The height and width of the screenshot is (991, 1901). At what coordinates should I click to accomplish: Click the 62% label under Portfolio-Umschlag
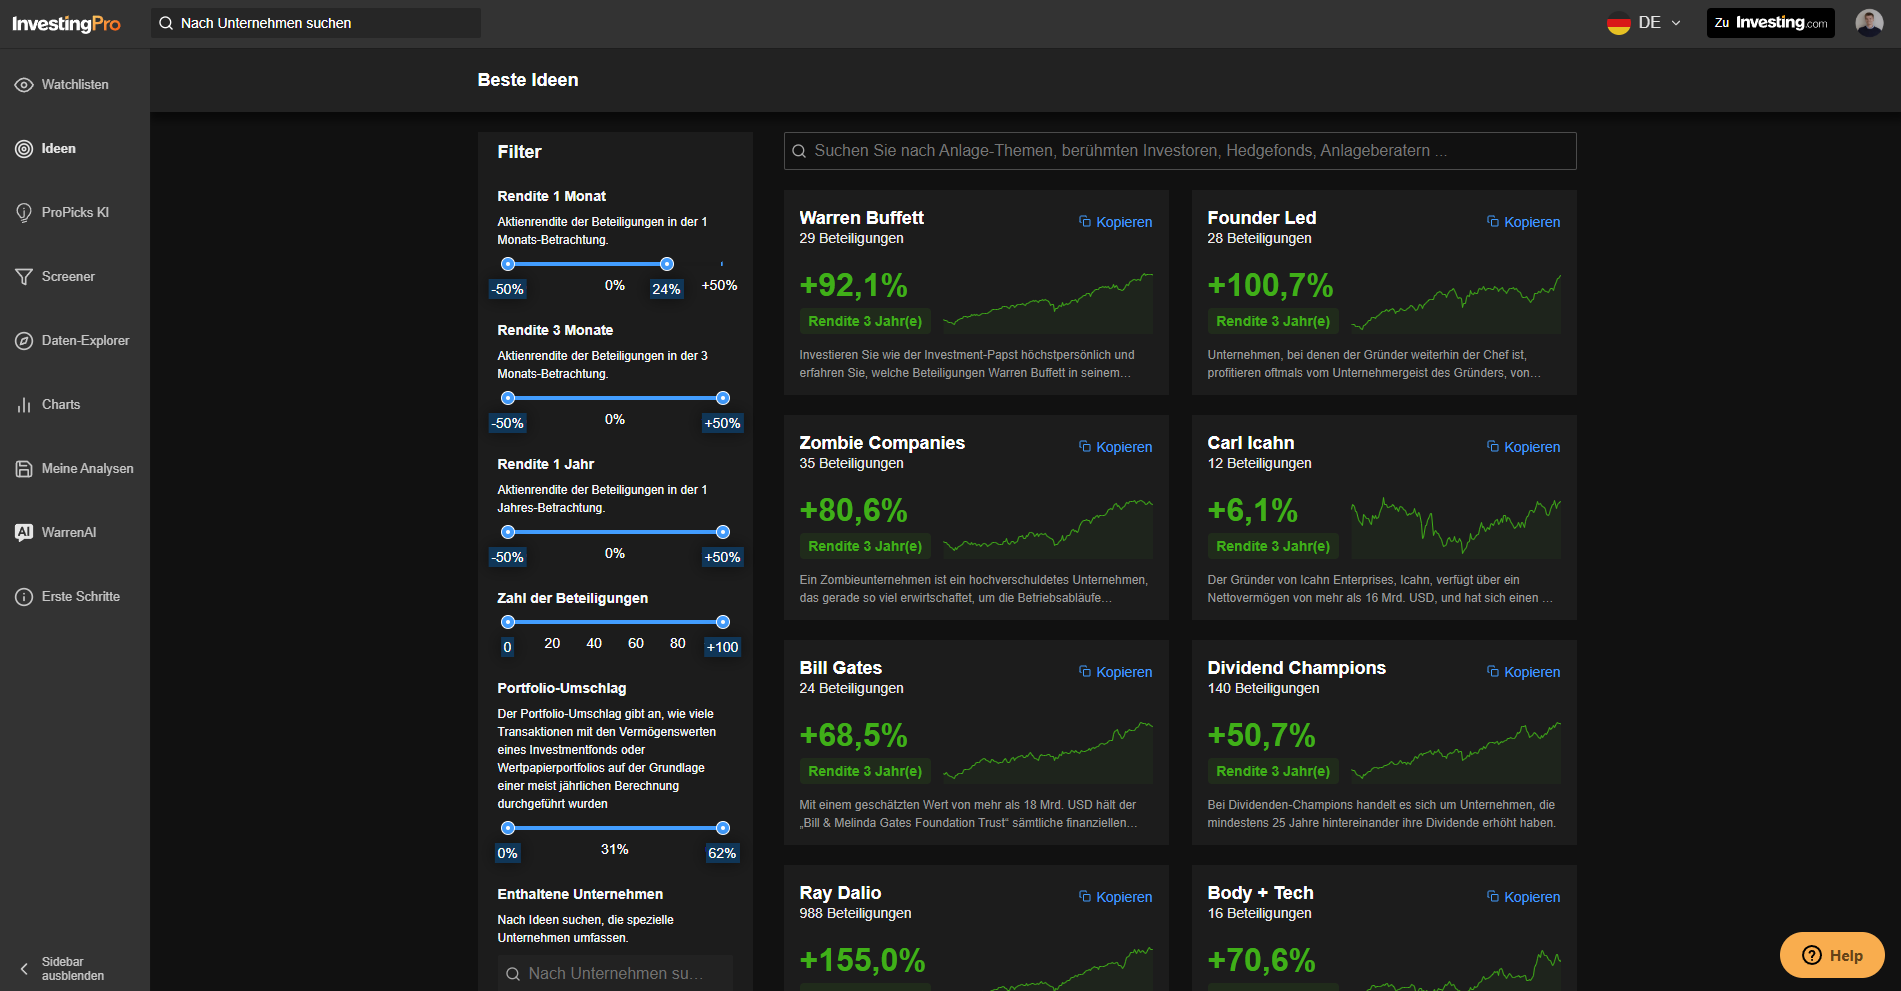coord(722,853)
